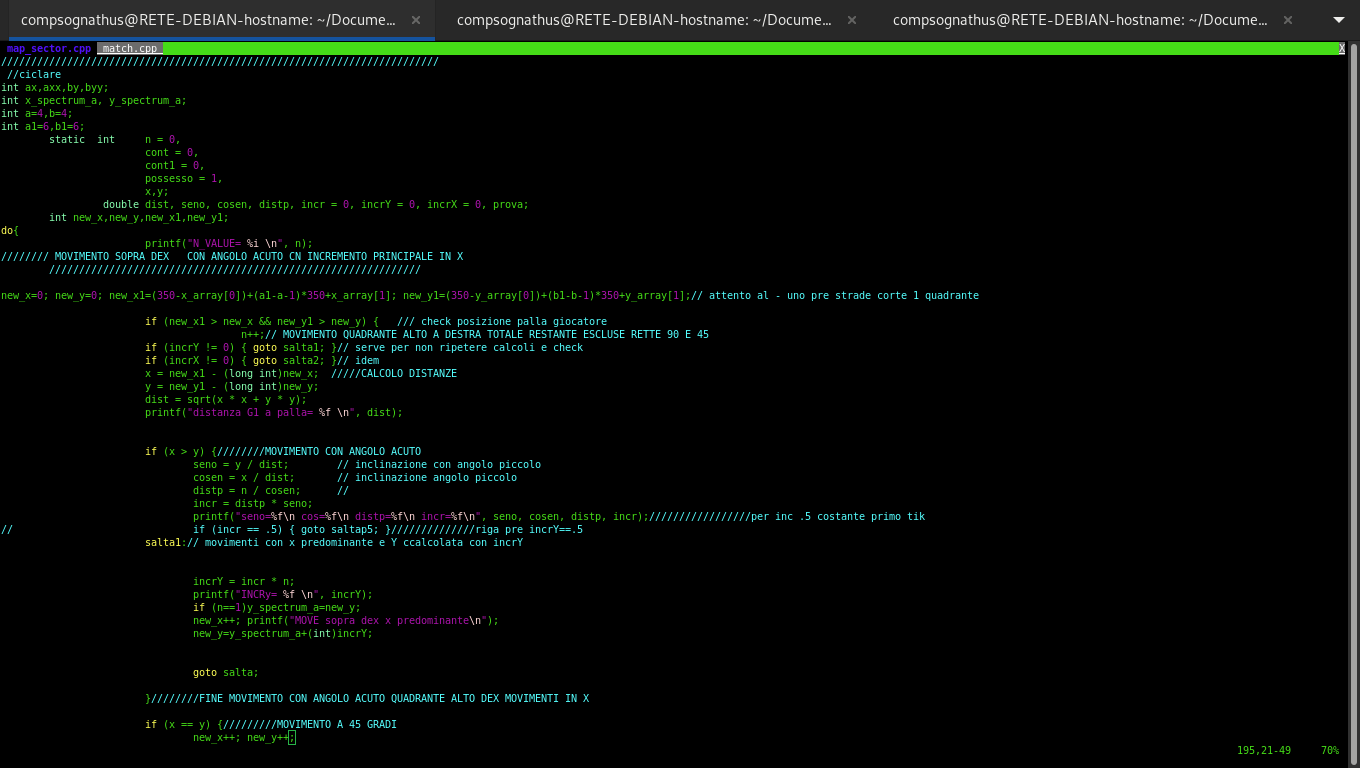The width and height of the screenshot is (1360, 768).
Task: Click the printf "distanza G1 a palla" line
Action: (274, 412)
